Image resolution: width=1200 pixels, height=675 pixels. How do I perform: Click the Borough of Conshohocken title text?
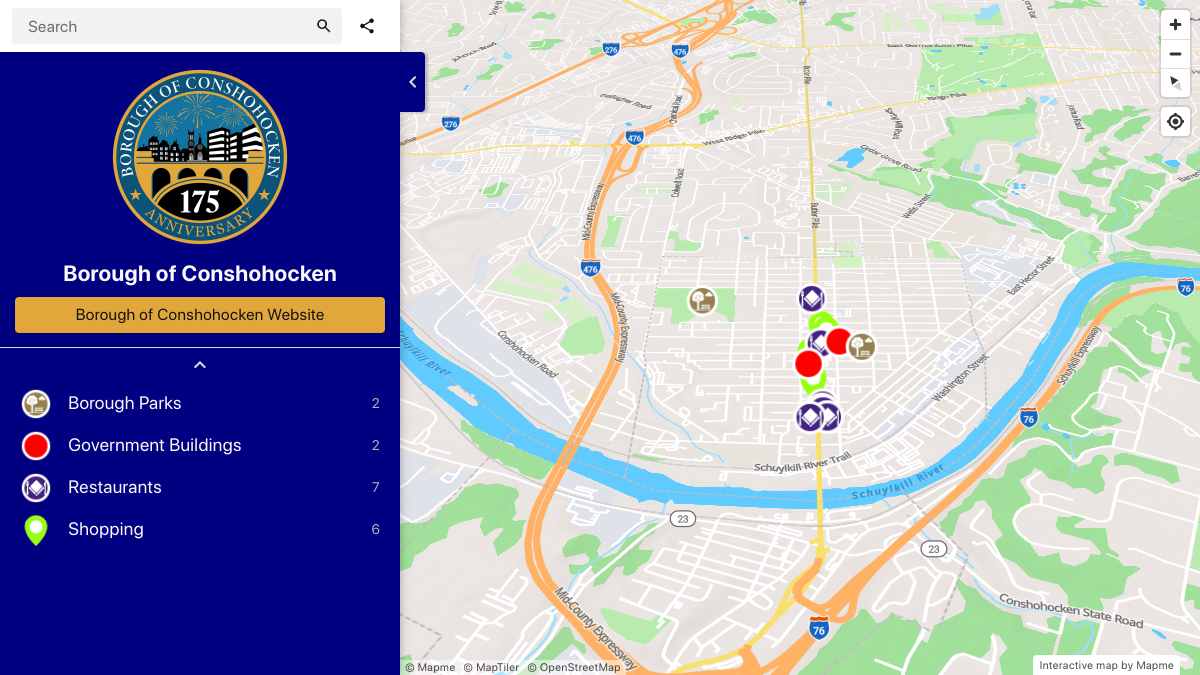200,274
